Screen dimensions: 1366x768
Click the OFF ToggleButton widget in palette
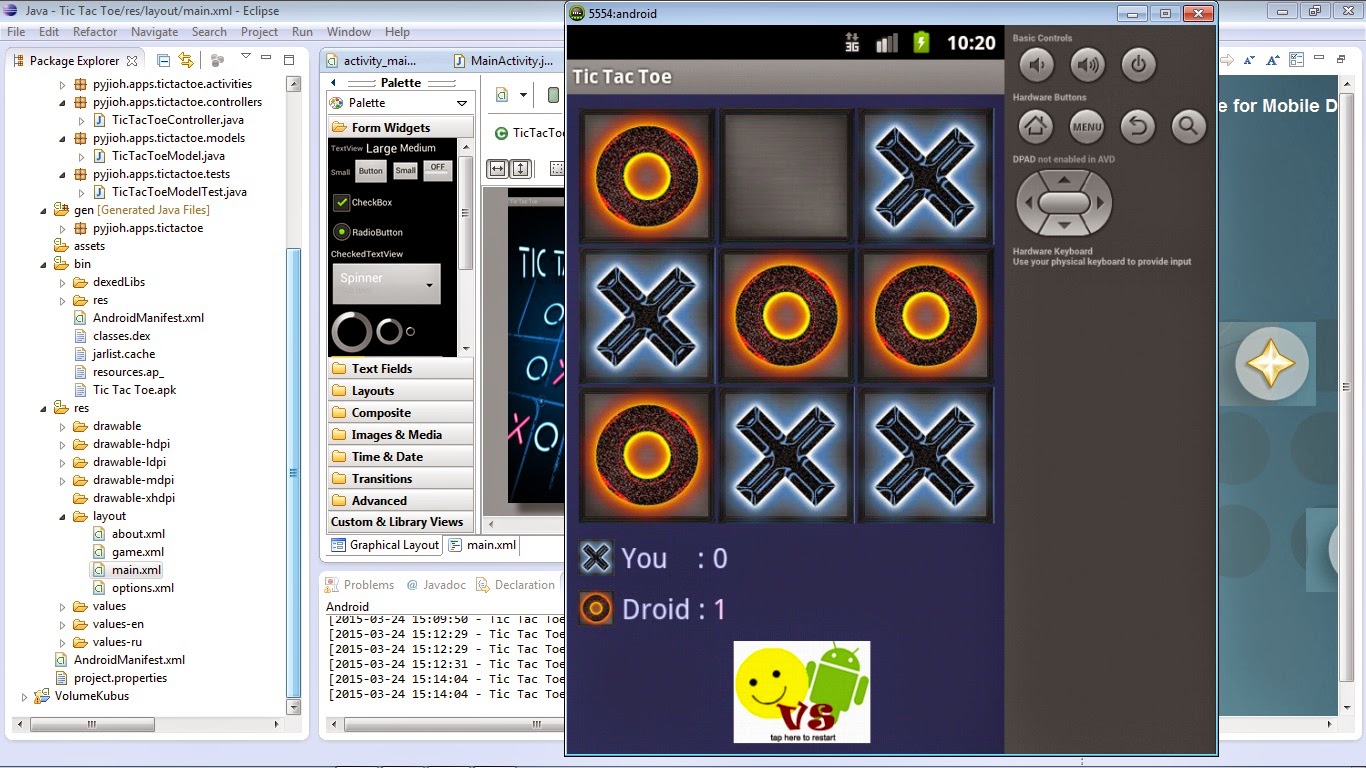[x=437, y=170]
